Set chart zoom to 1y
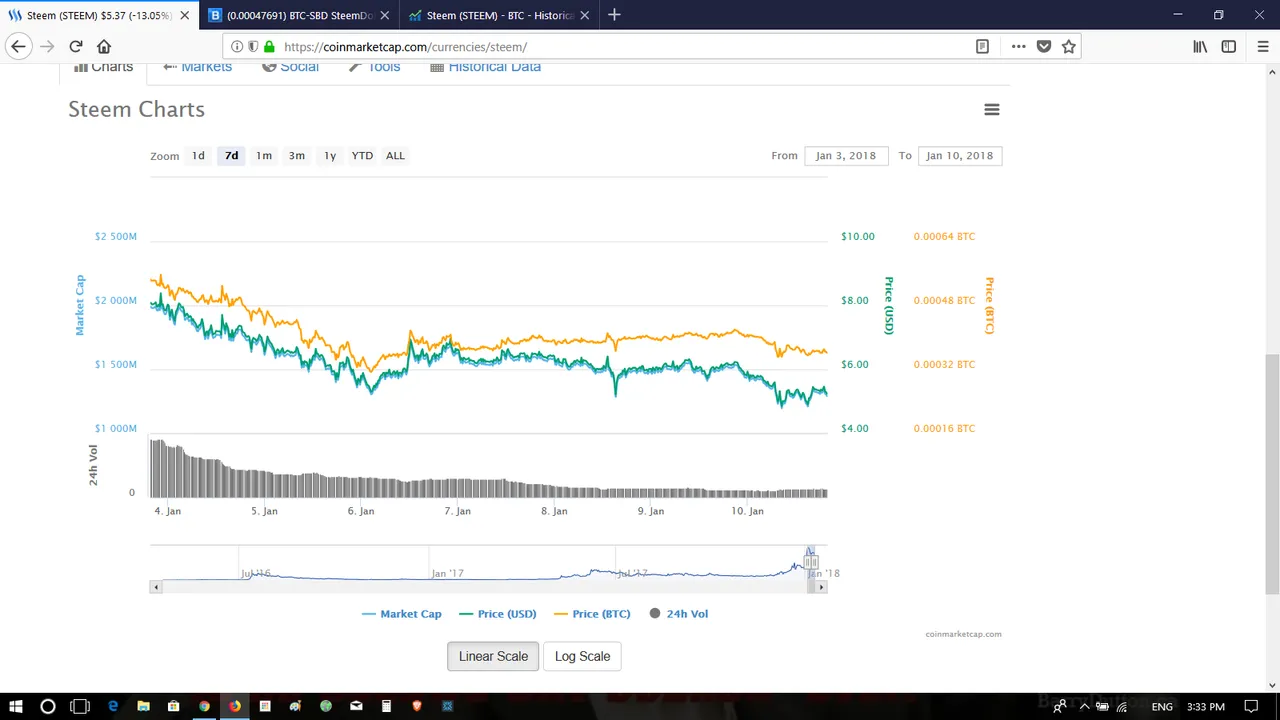The width and height of the screenshot is (1280, 720). pos(330,155)
